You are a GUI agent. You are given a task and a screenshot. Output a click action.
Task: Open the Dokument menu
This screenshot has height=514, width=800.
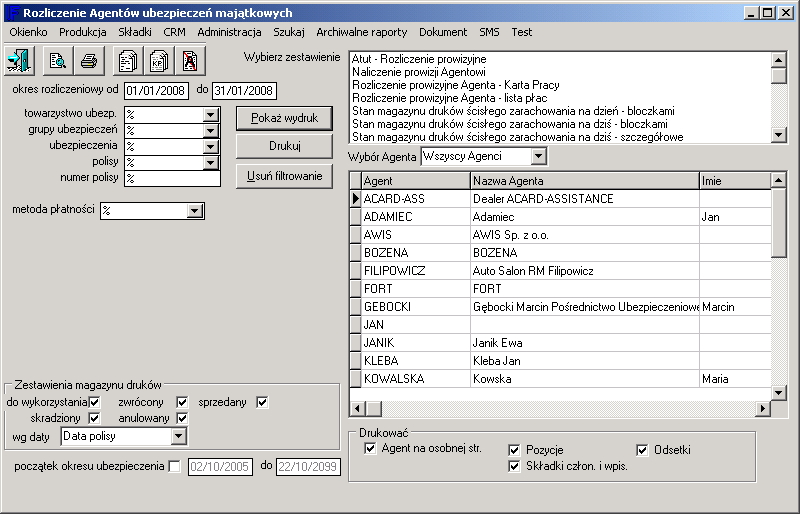pyautogui.click(x=443, y=32)
